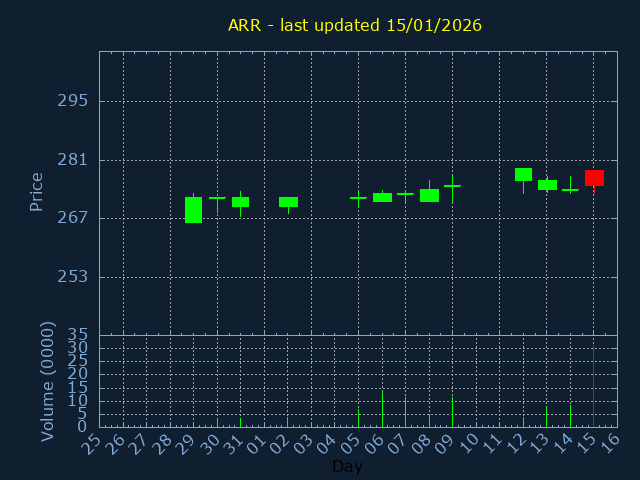Click the tallest volume bar on day 06

pos(382,409)
